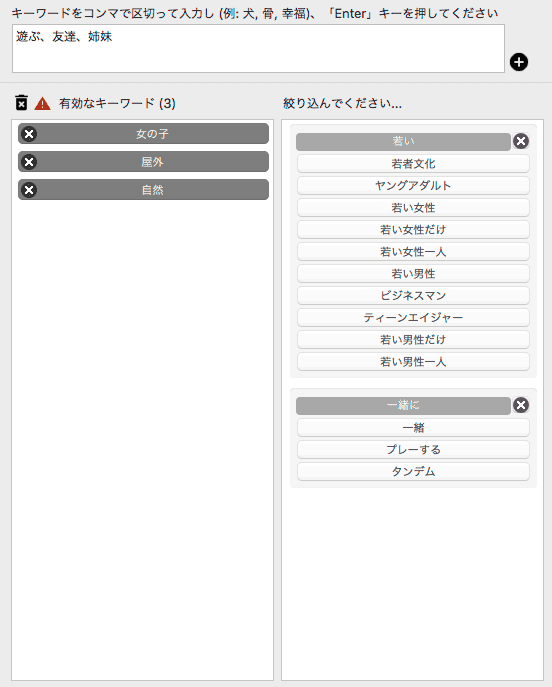Select the ティーンエイジャー option
552x687 pixels.
[x=413, y=317]
